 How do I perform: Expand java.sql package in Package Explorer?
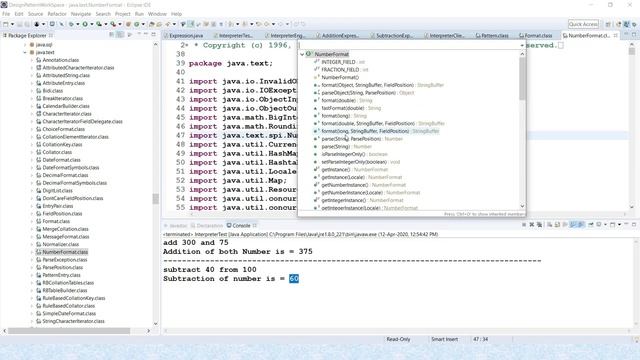(x=25, y=44)
